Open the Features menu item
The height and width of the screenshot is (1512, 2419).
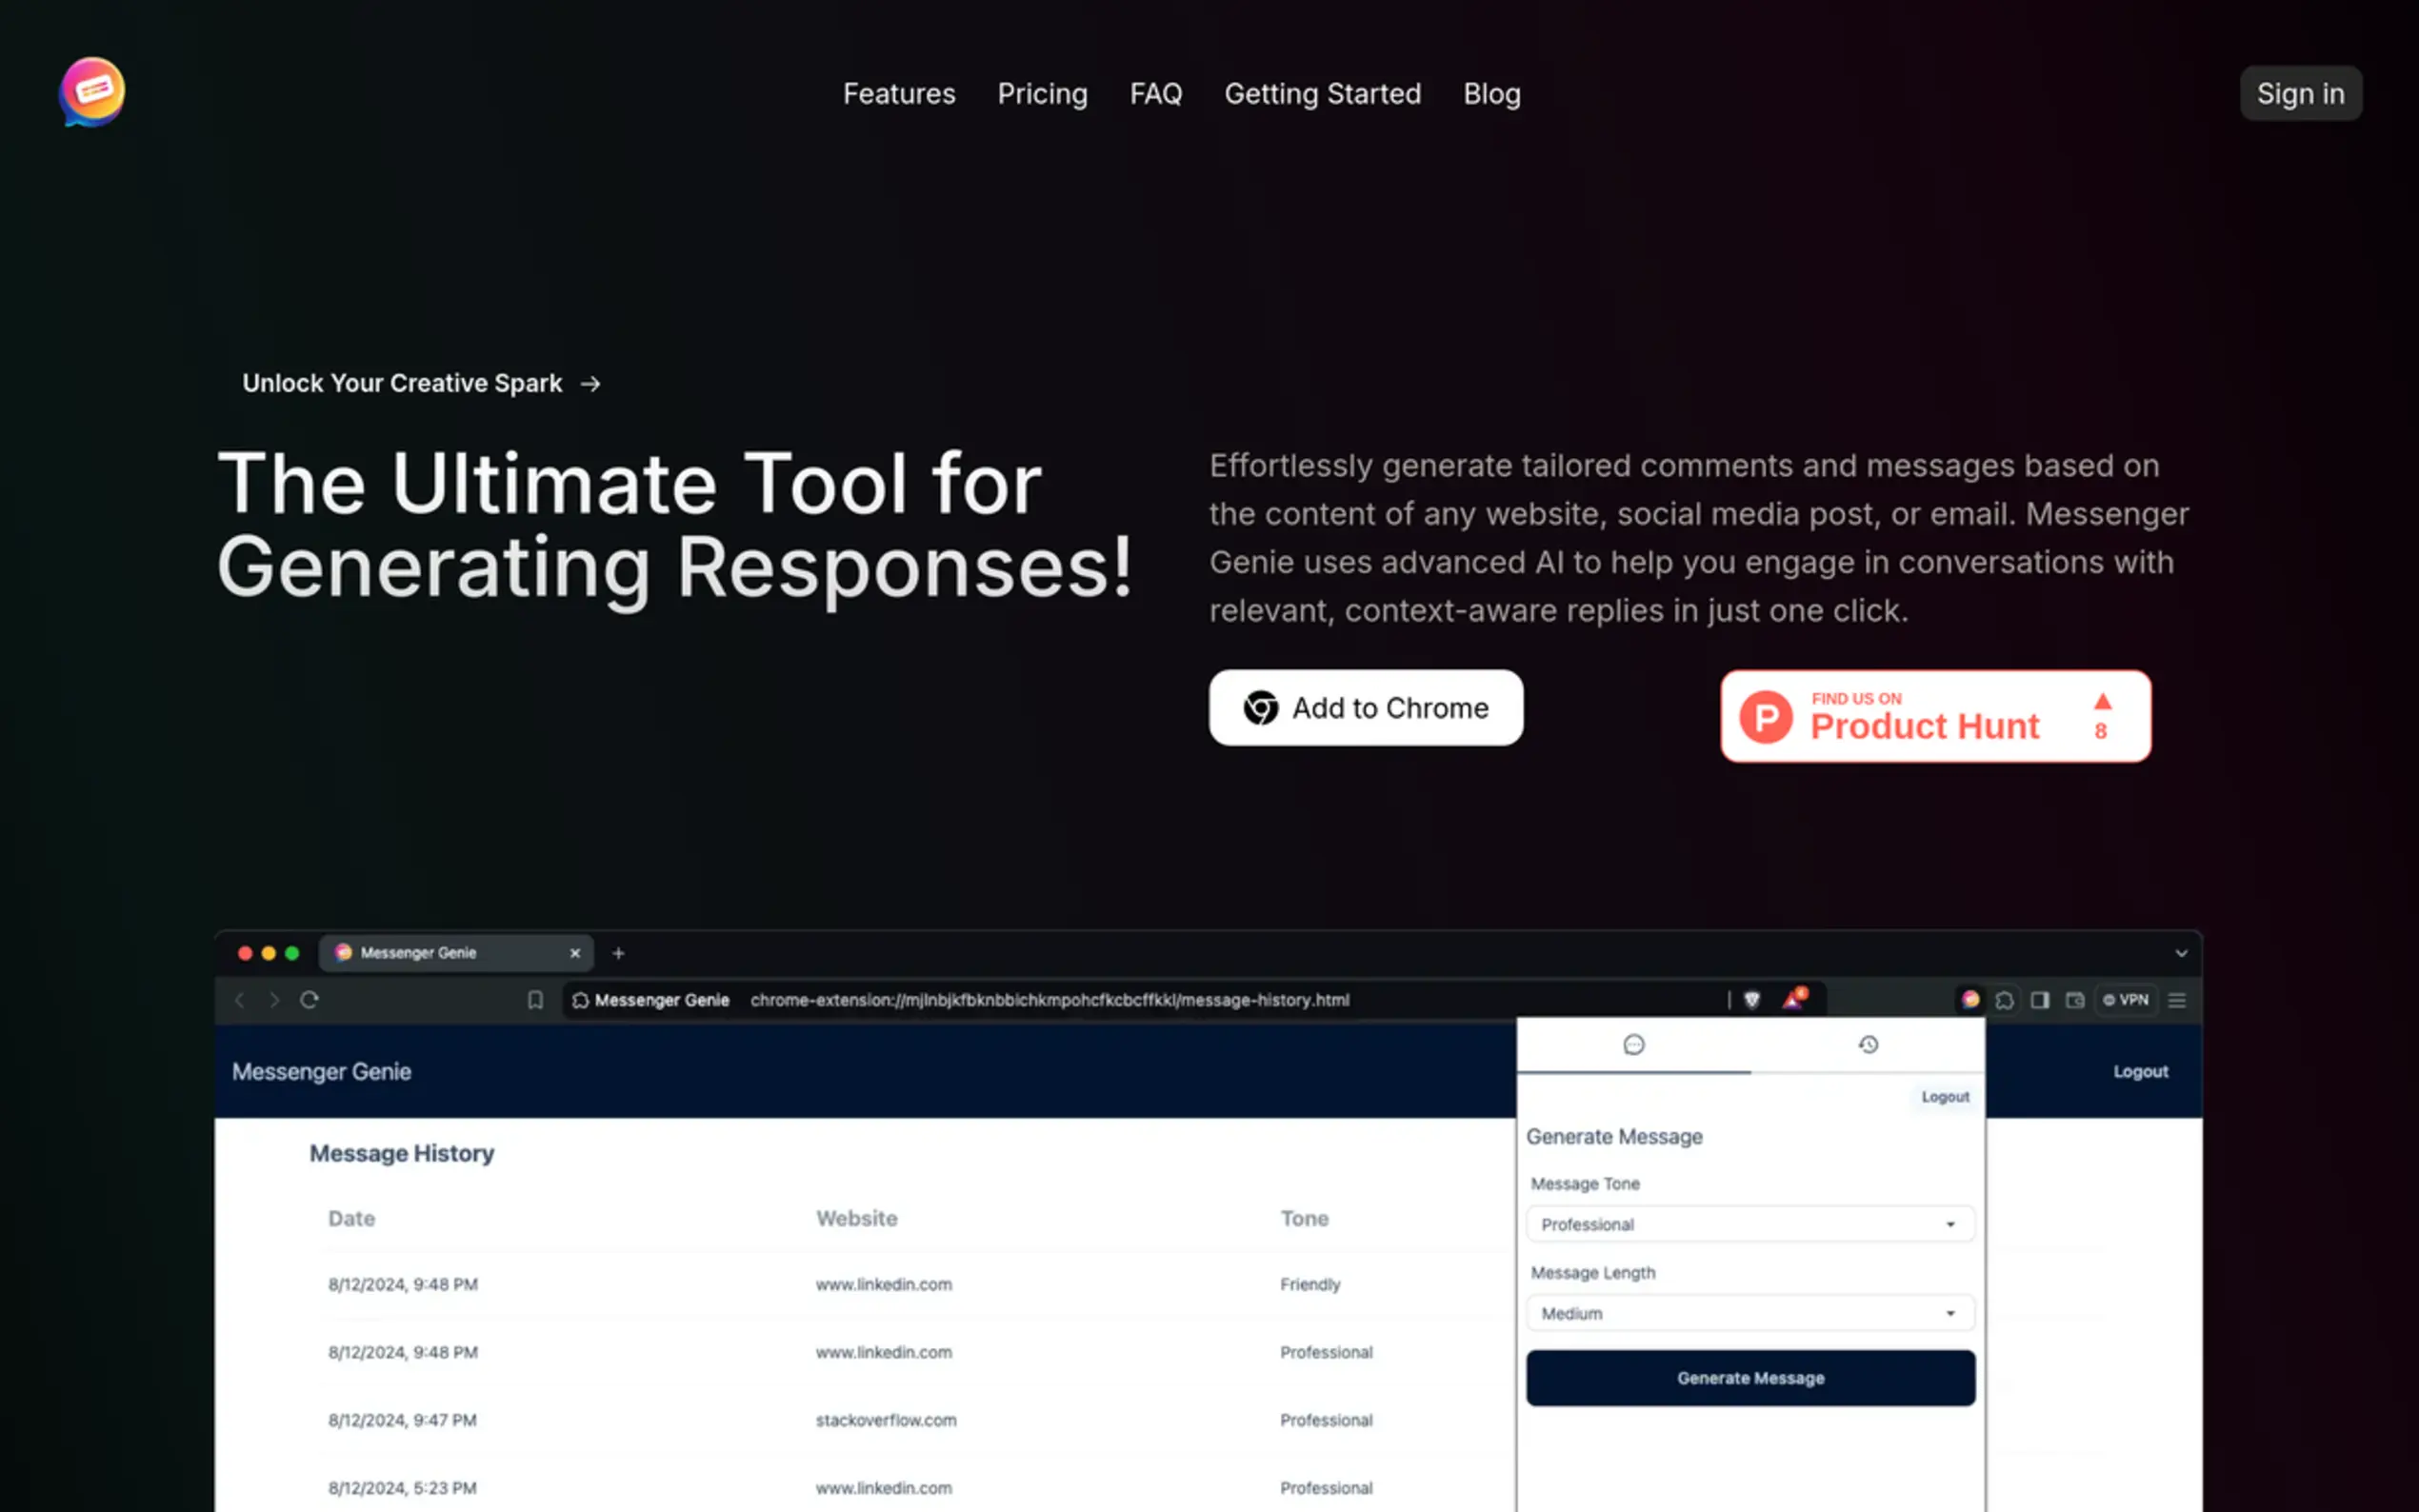[x=898, y=94]
